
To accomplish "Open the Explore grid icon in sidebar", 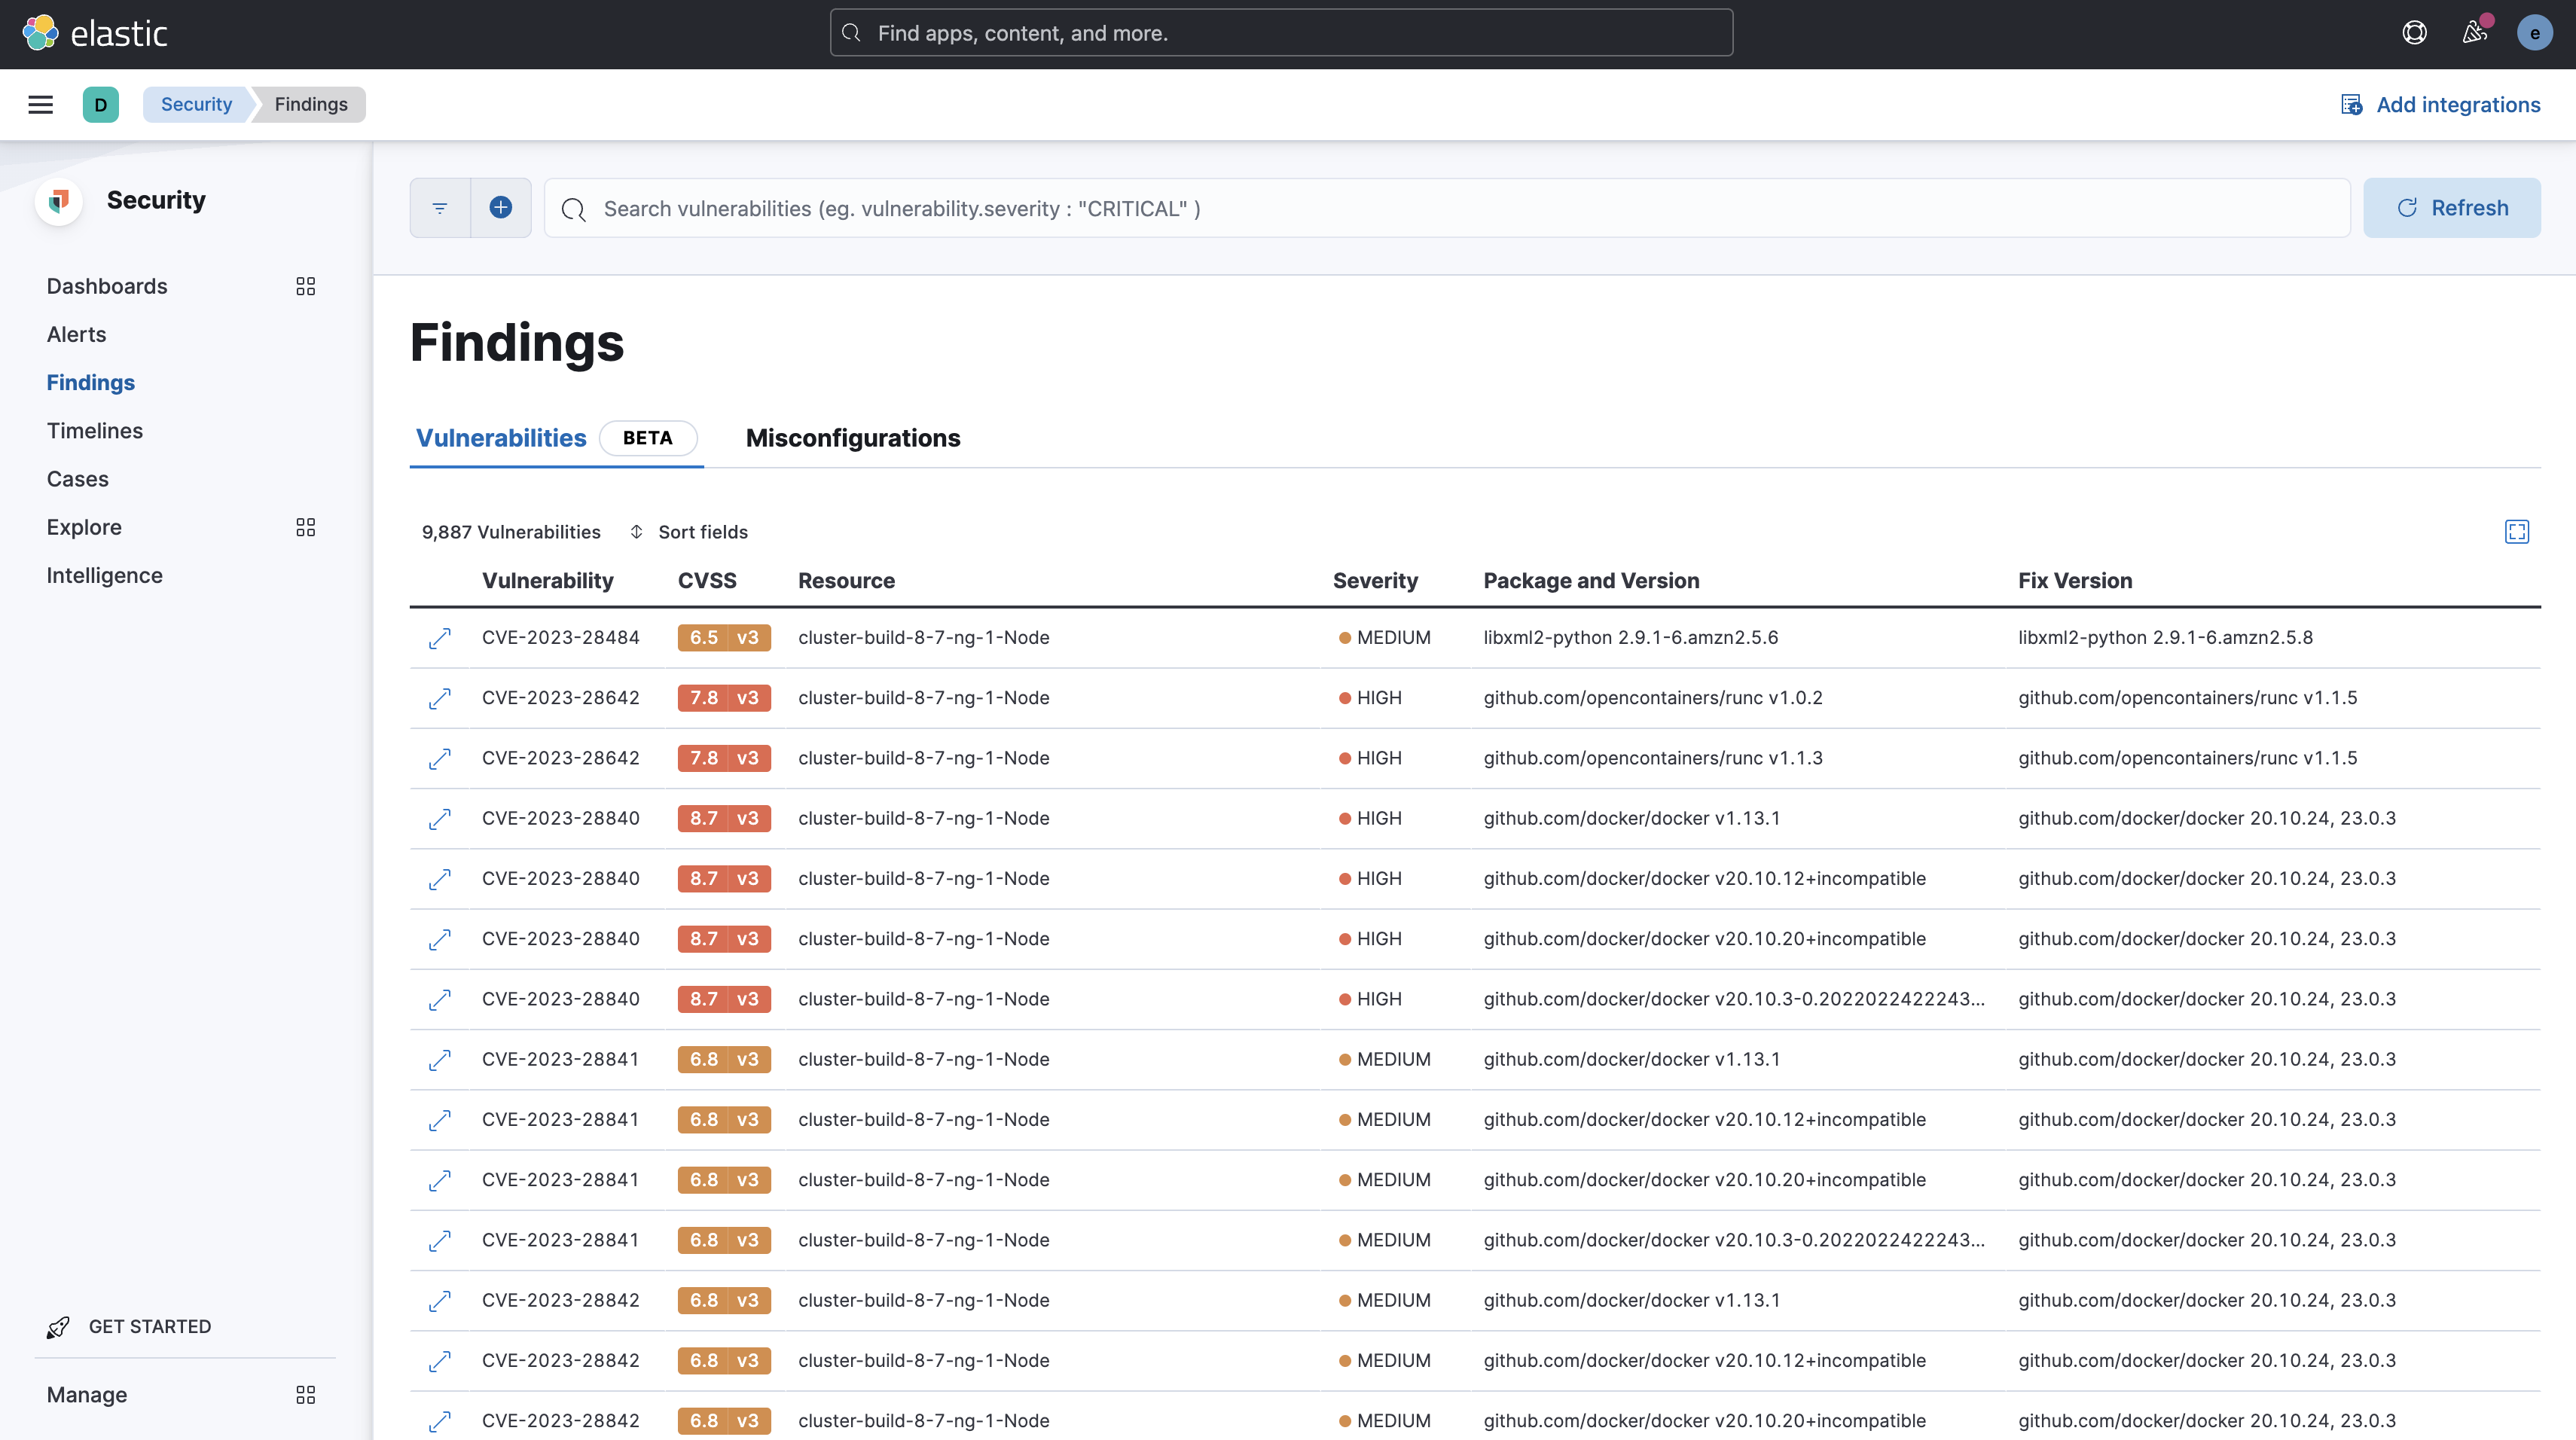I will point(306,527).
